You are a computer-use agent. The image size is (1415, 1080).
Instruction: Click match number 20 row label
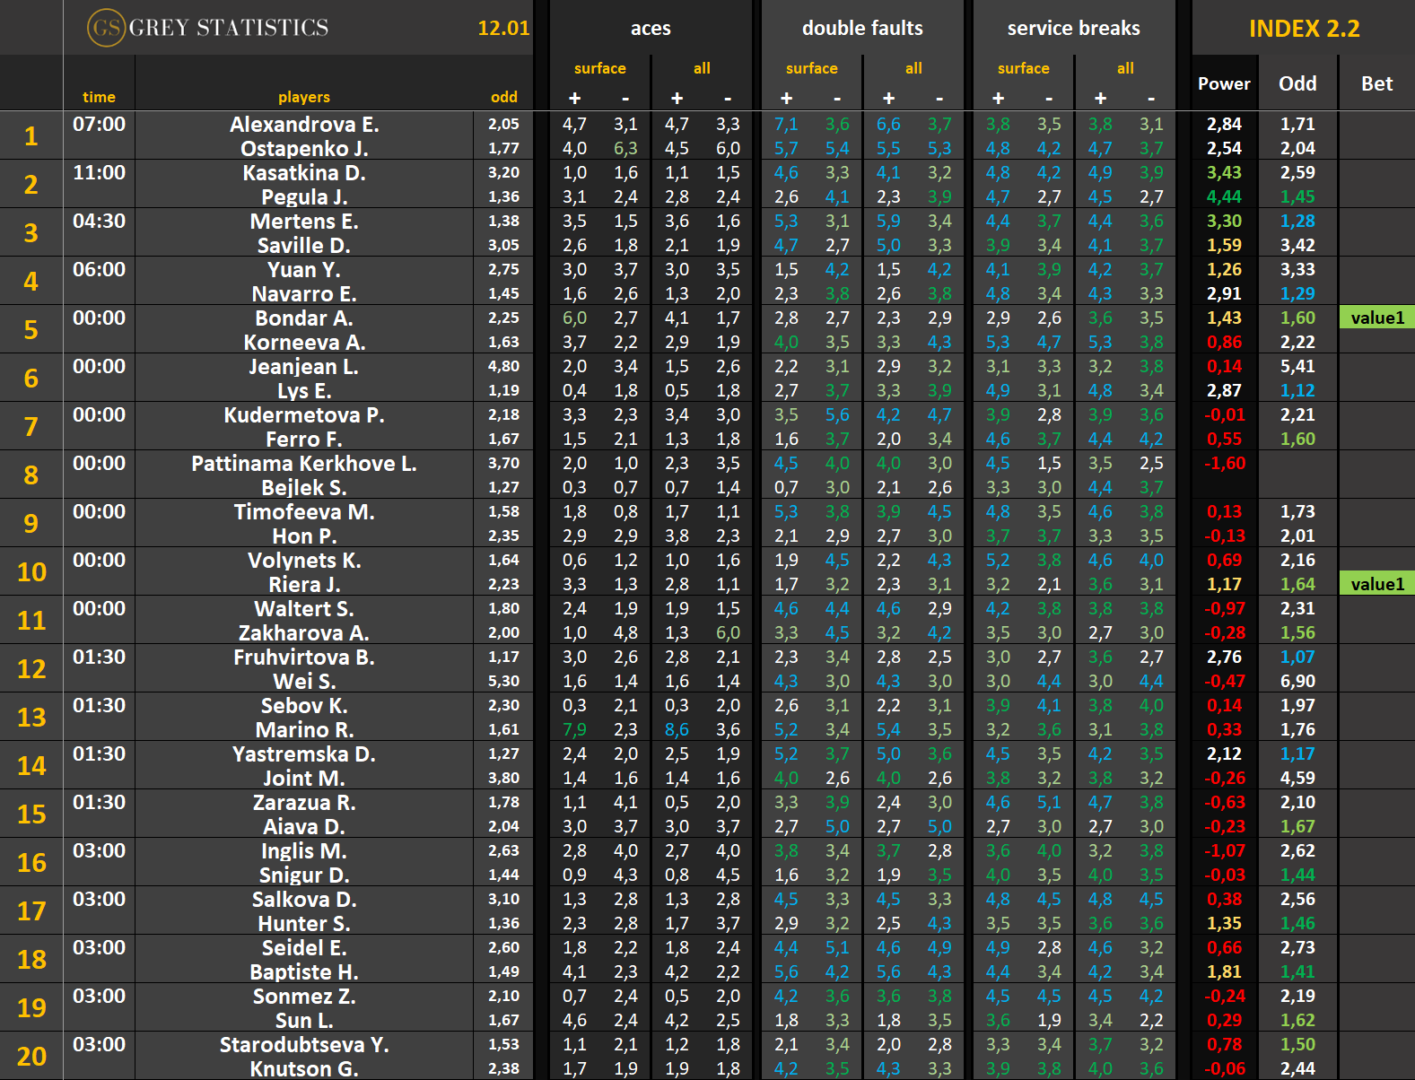pyautogui.click(x=31, y=1056)
